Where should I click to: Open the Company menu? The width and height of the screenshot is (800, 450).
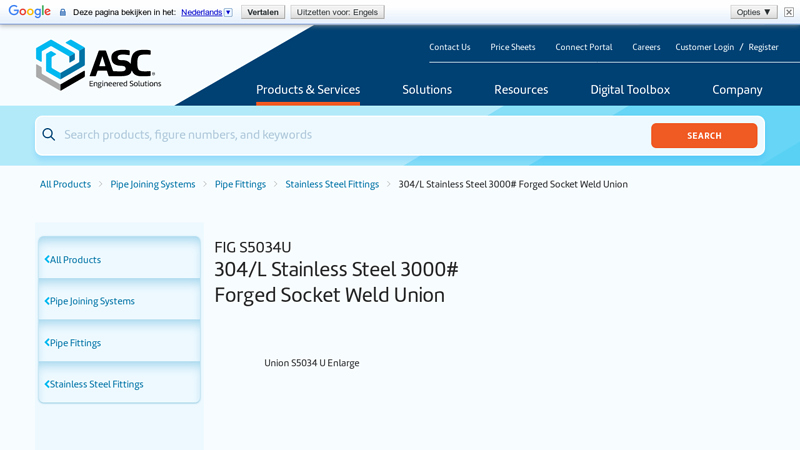pos(737,90)
